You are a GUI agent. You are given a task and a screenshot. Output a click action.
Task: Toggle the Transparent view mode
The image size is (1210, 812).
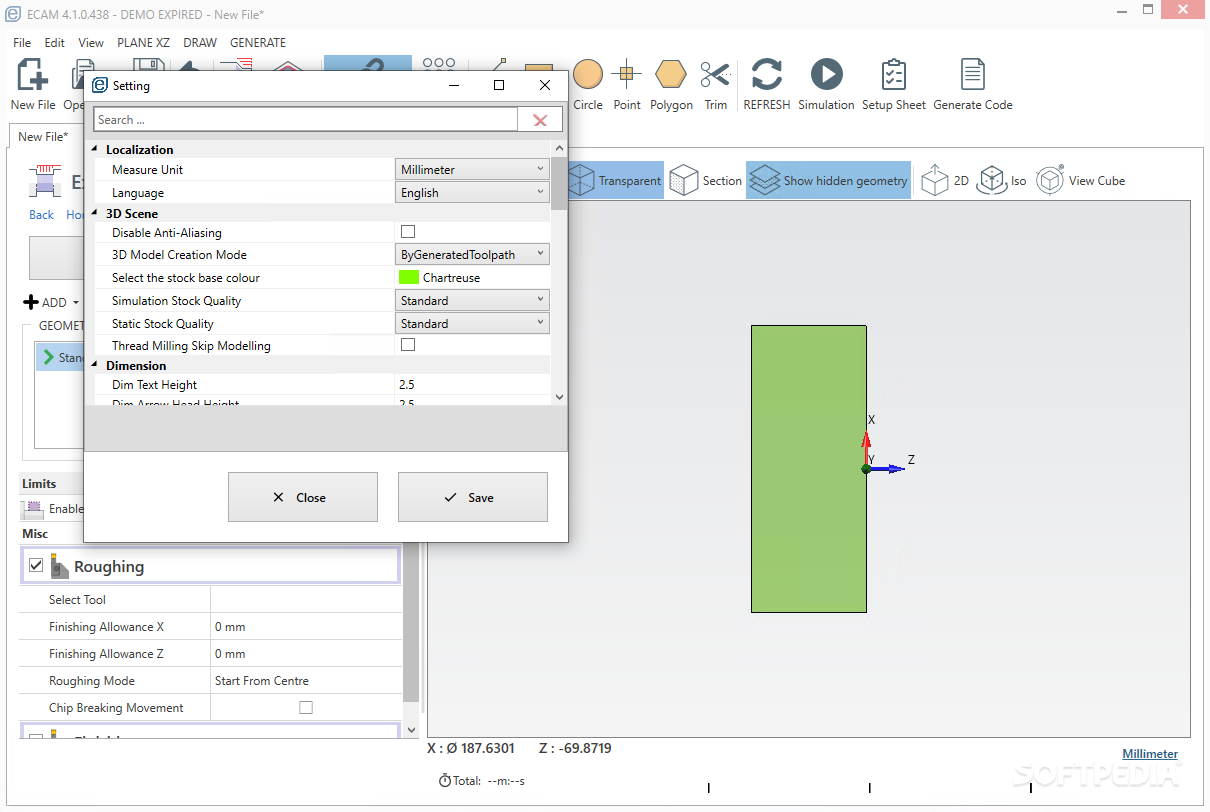tap(614, 181)
